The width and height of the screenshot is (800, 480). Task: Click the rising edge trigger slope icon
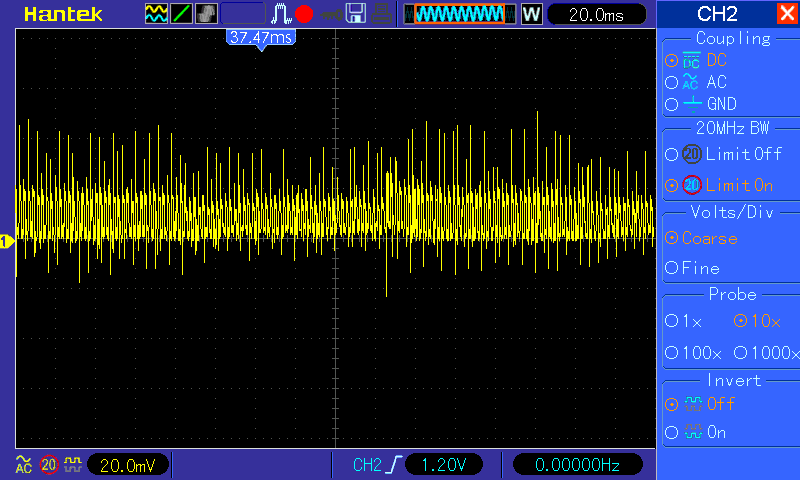[x=394, y=465]
